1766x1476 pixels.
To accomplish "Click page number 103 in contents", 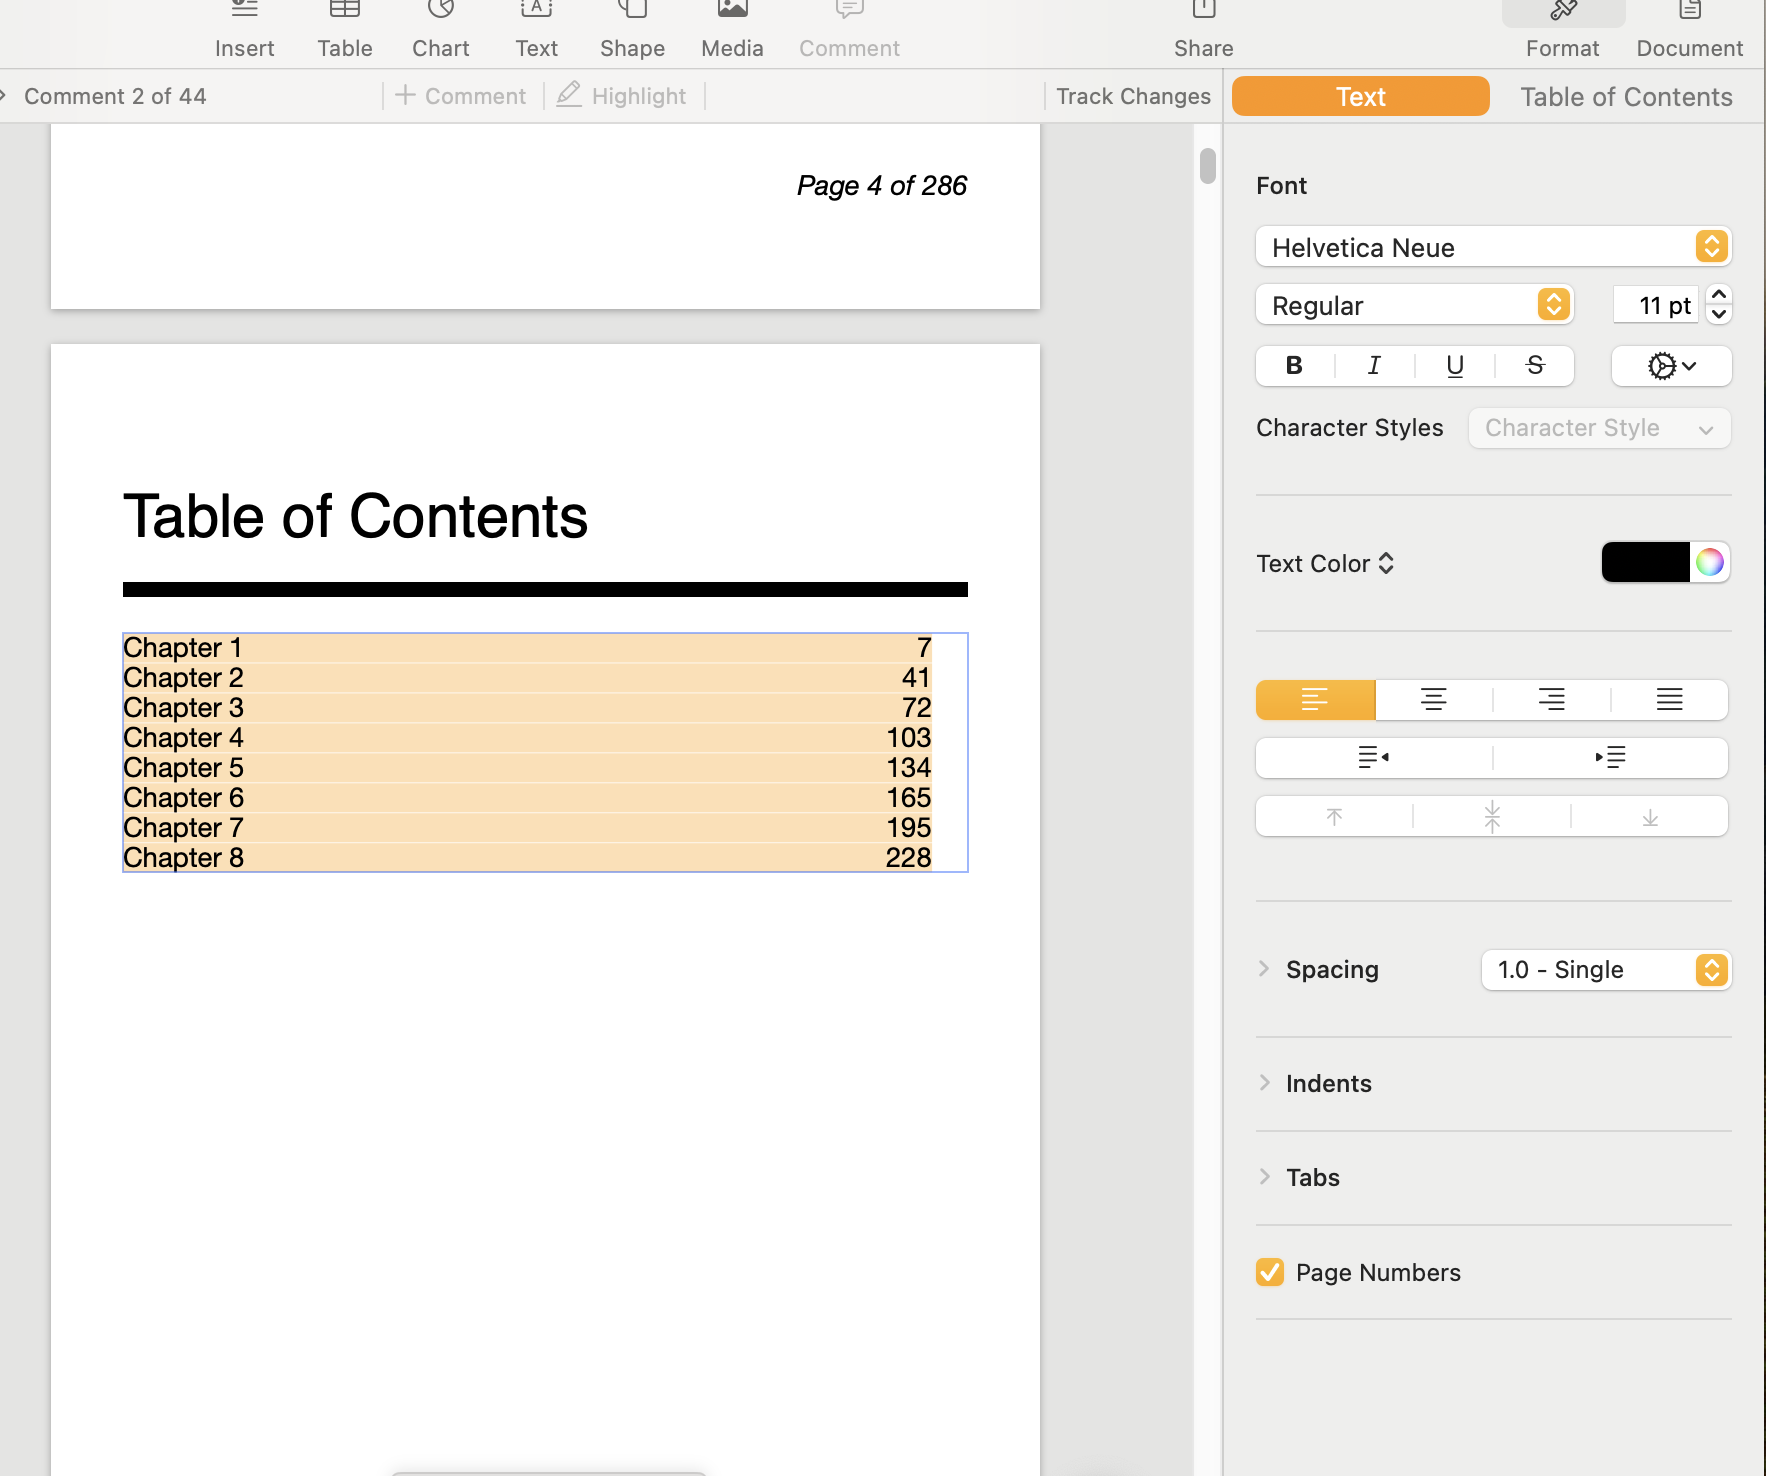I will (x=908, y=738).
